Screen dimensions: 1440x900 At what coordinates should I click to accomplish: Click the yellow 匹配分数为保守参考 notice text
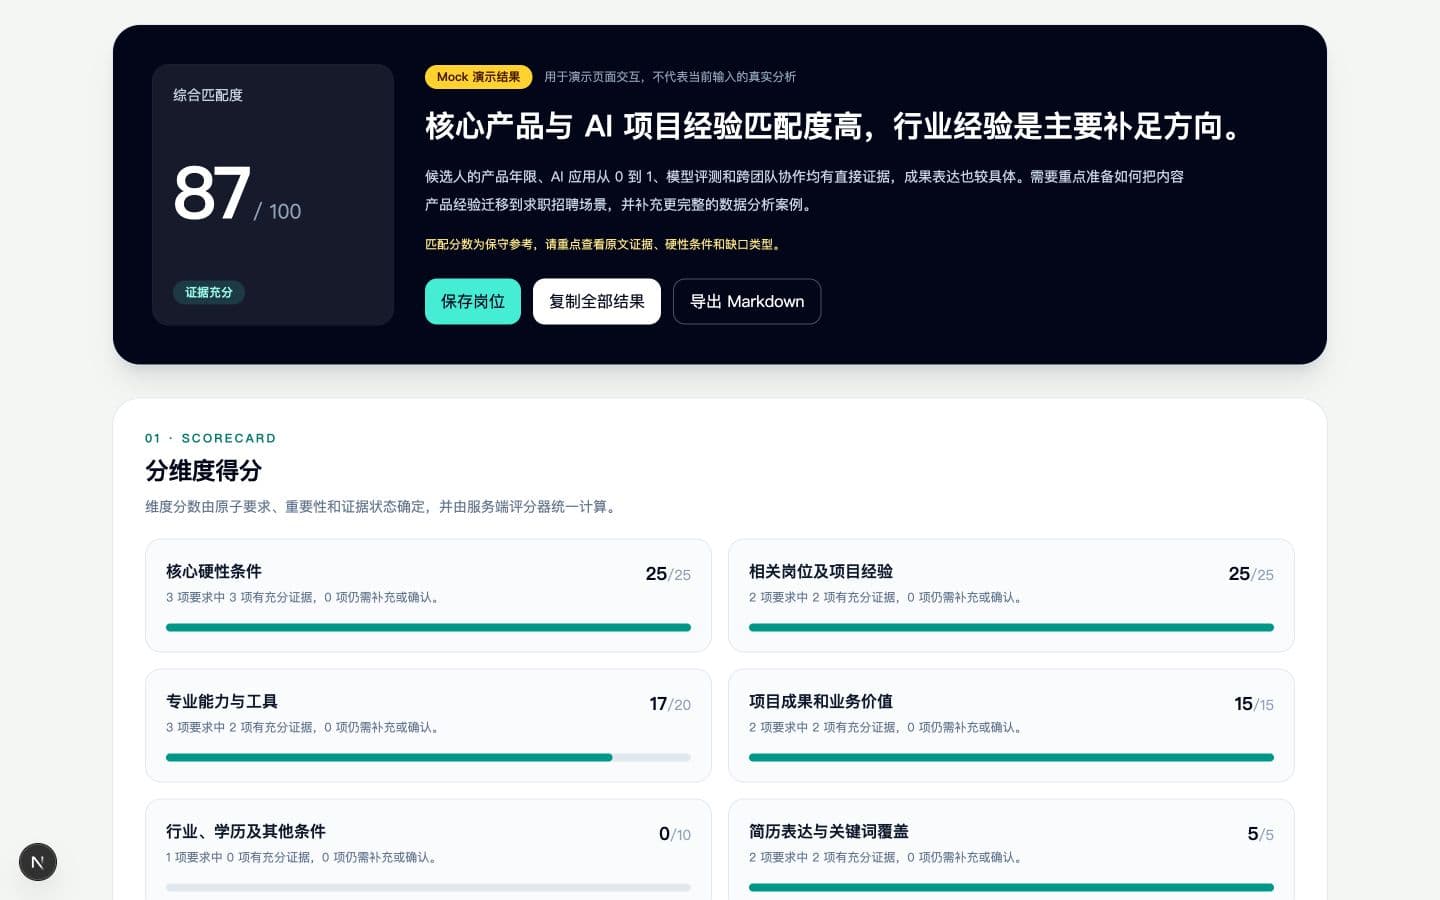point(605,244)
